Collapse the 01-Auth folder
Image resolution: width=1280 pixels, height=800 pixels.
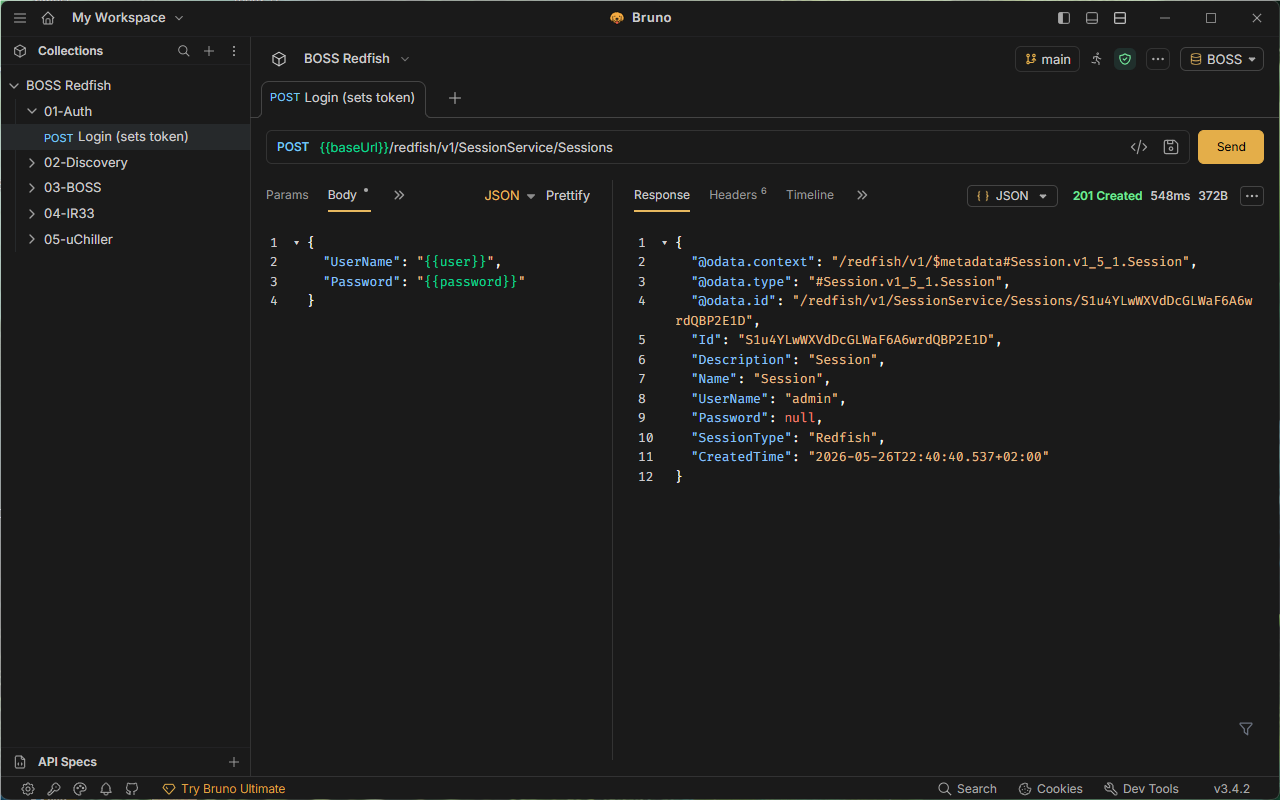click(x=32, y=112)
